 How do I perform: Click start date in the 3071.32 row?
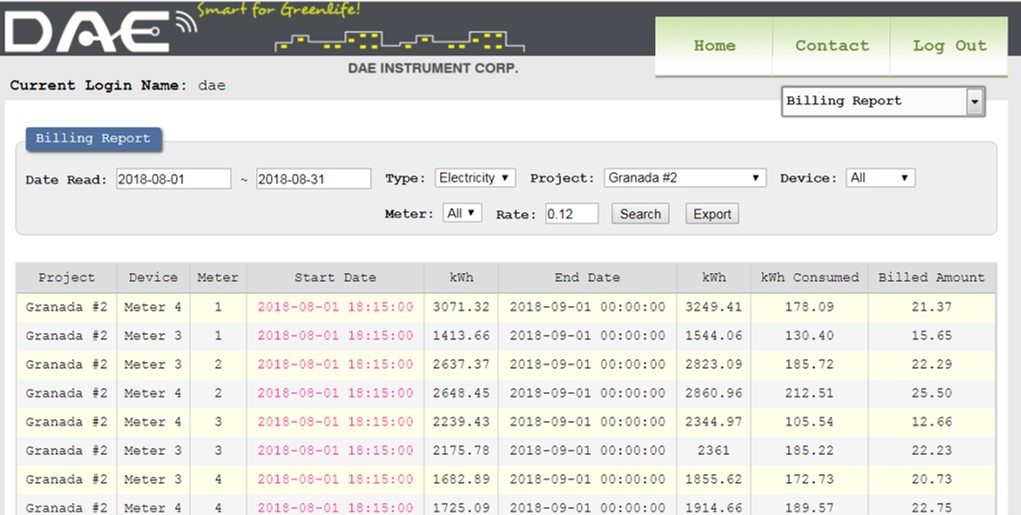(335, 307)
